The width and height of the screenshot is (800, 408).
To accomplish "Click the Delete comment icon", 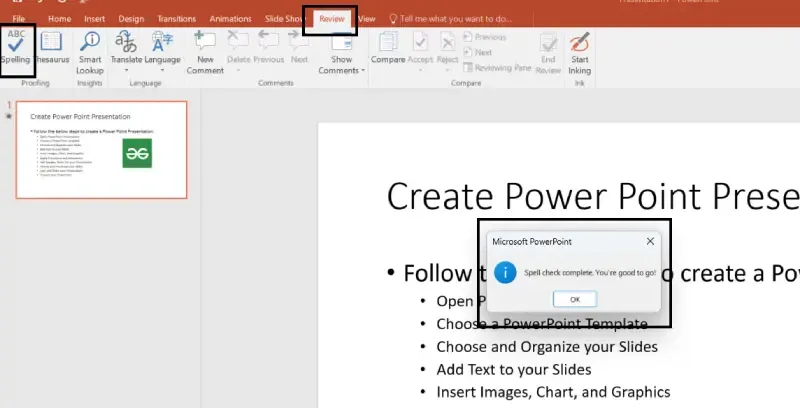I will (x=238, y=41).
